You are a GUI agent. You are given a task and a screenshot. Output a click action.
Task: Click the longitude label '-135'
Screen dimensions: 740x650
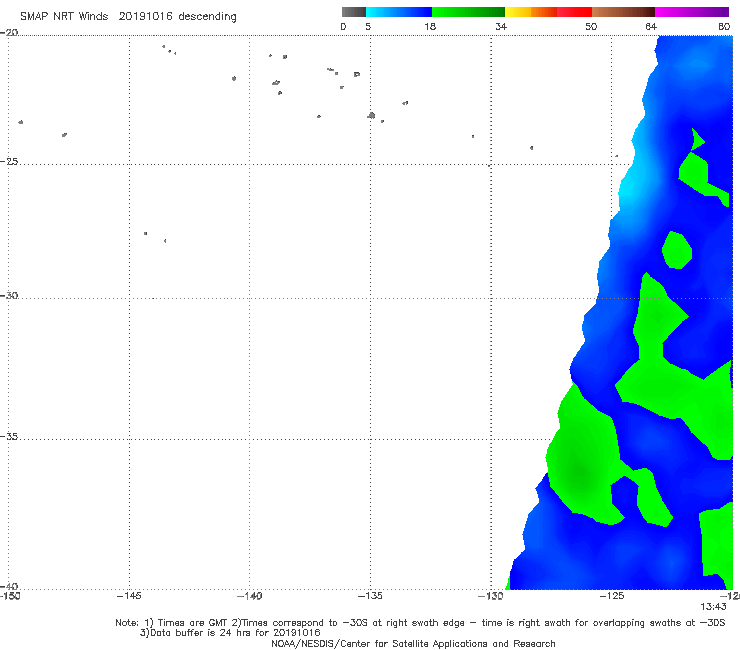(x=370, y=596)
